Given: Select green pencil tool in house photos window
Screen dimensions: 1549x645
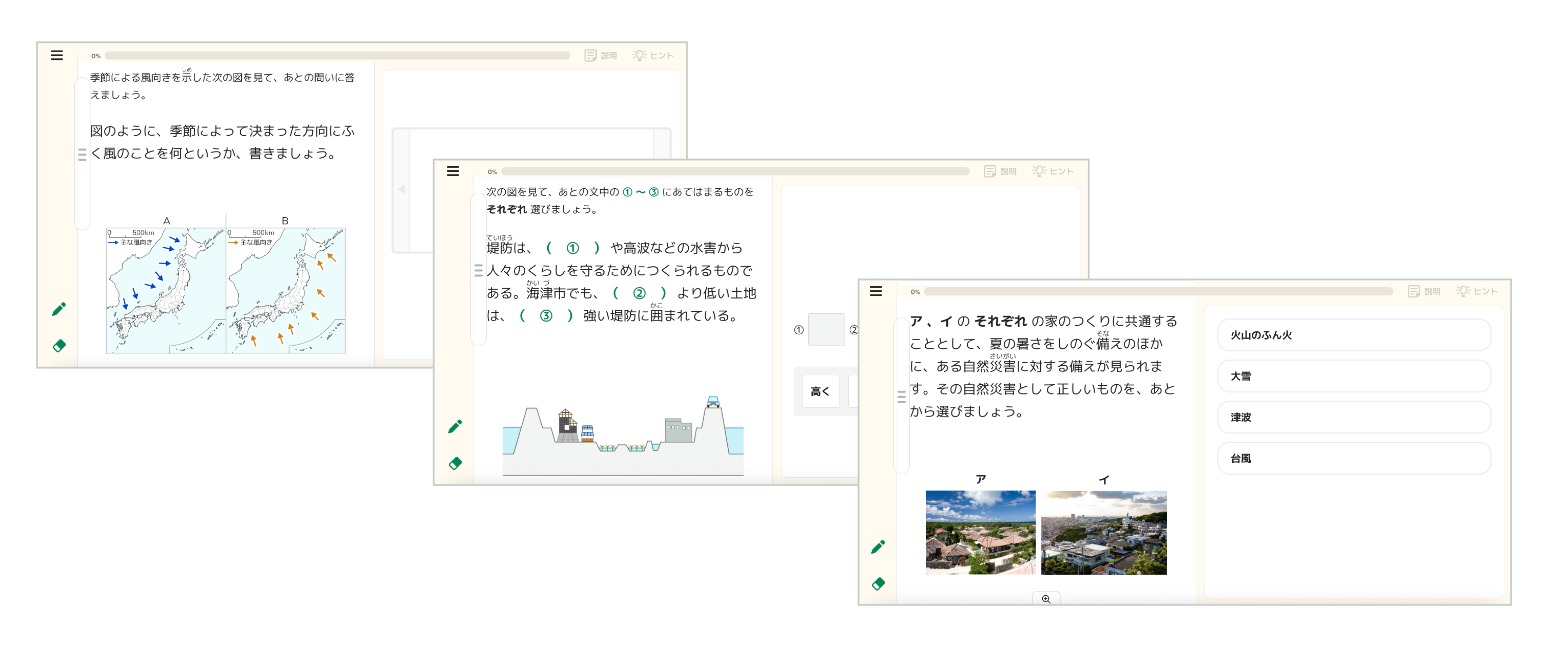Looking at the screenshot, I should click(878, 546).
